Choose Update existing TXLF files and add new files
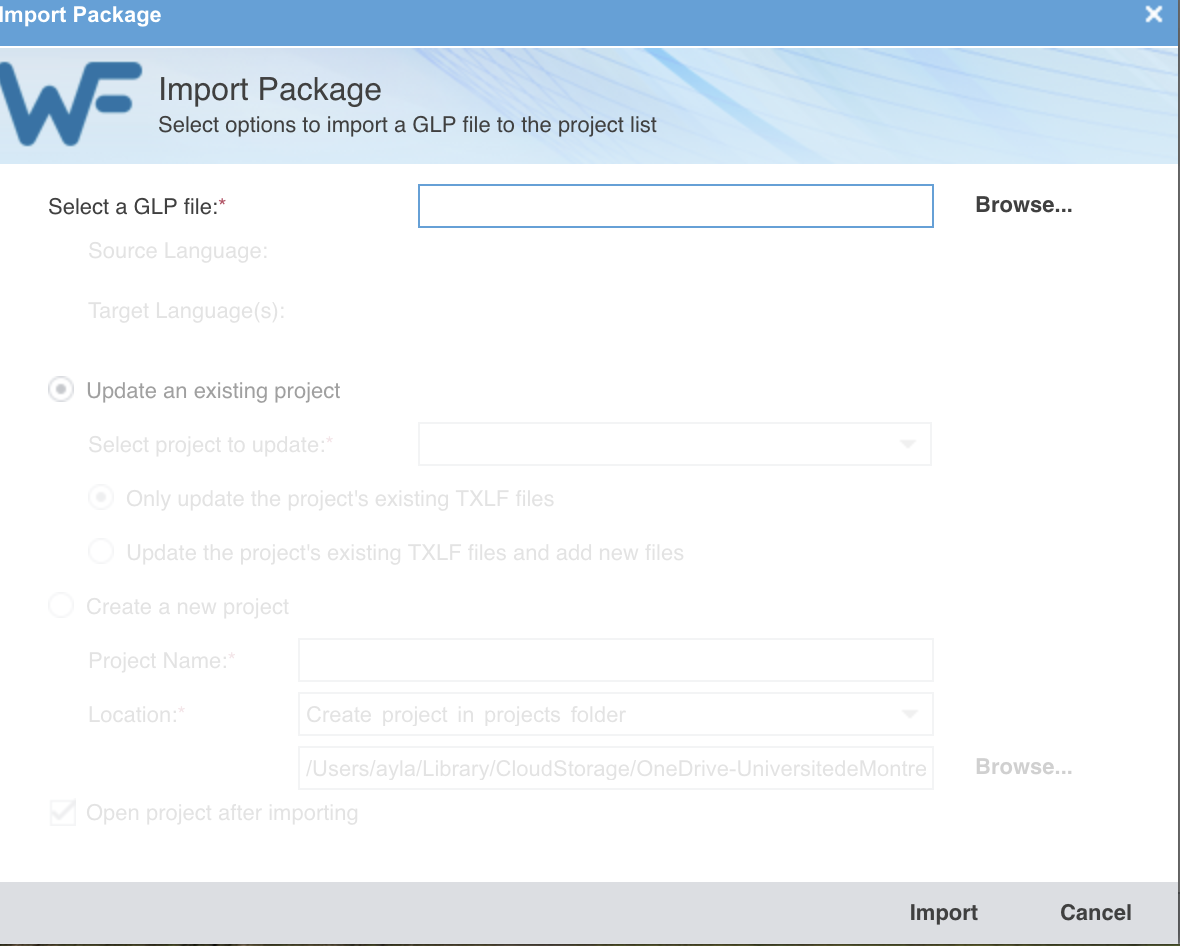The image size is (1180, 946). click(101, 552)
